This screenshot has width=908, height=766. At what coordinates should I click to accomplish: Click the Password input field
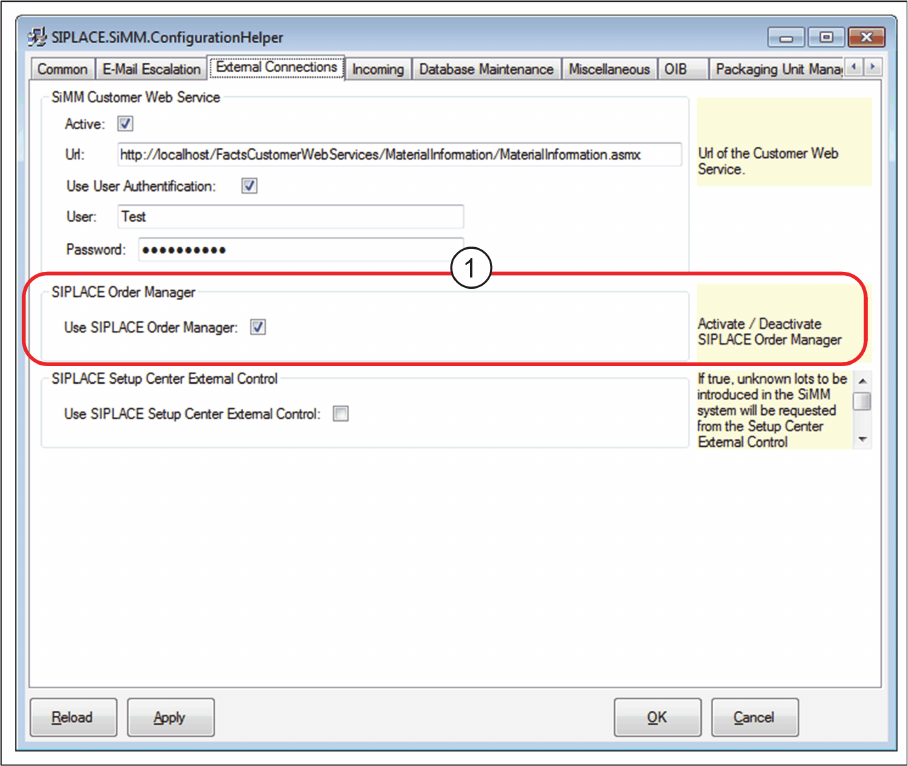pos(301,250)
